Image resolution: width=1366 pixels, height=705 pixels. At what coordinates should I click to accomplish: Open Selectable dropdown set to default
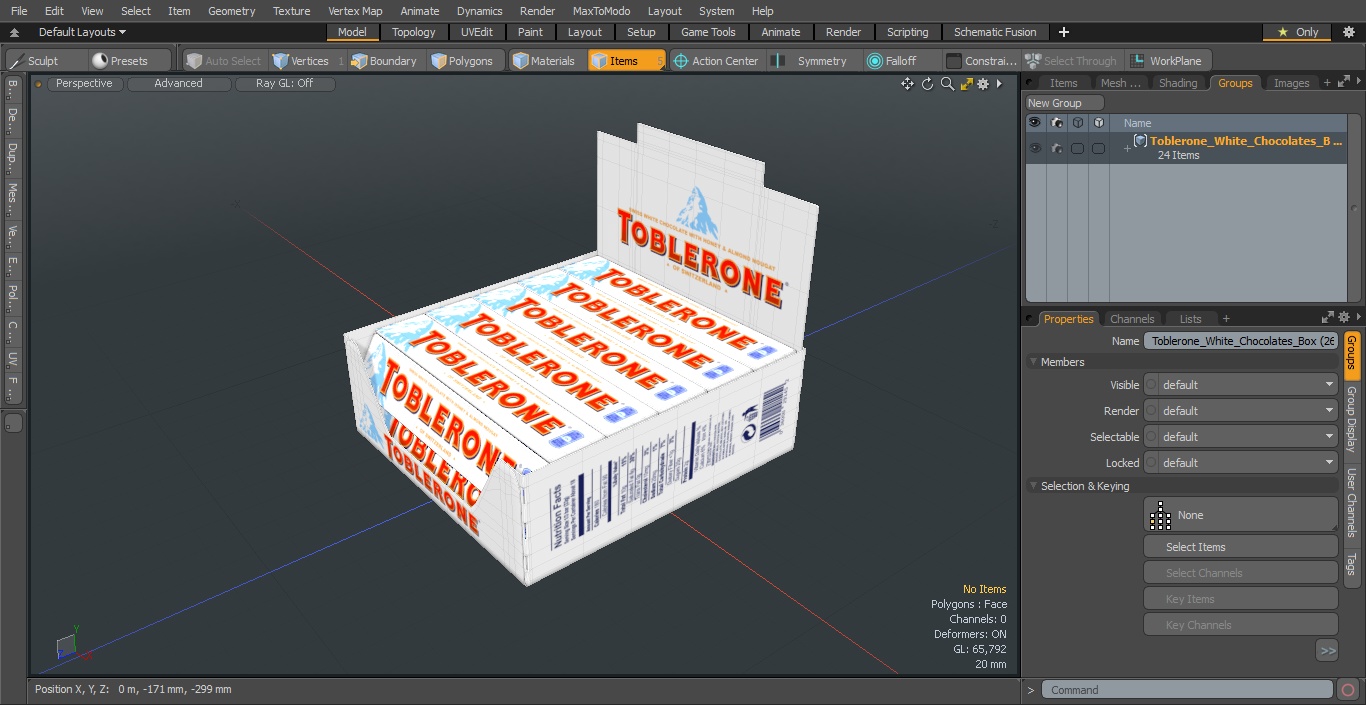coord(1241,437)
